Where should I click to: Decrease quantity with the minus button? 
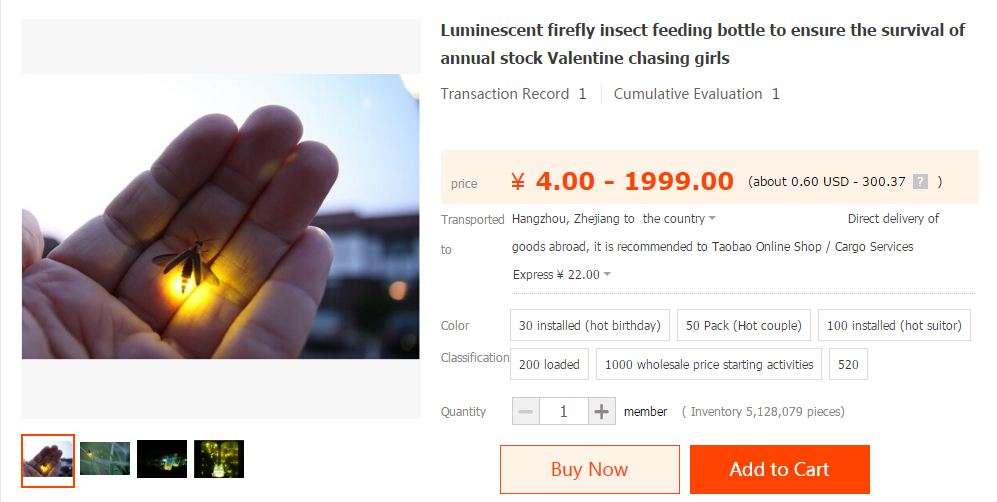(x=526, y=411)
